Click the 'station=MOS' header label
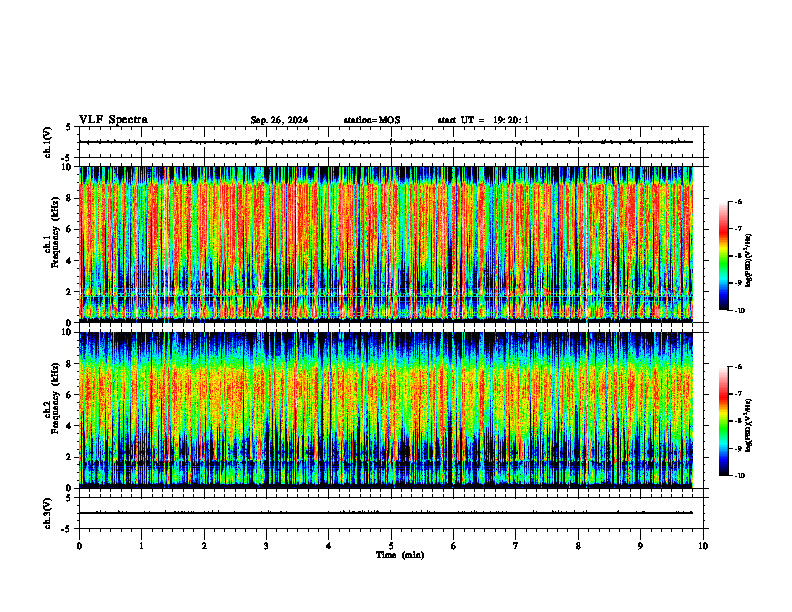792x612 pixels. click(x=372, y=120)
